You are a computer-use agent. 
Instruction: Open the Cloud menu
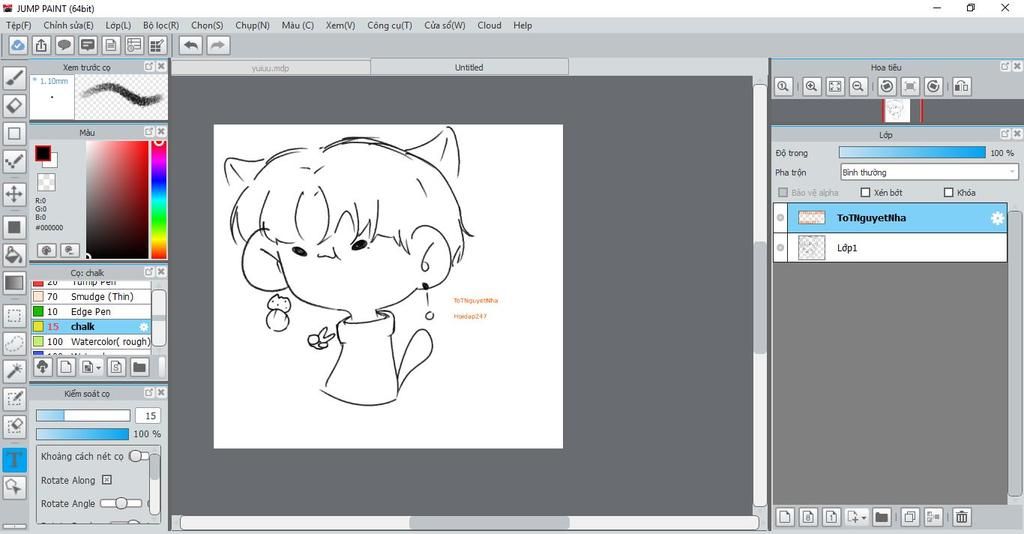(489, 25)
